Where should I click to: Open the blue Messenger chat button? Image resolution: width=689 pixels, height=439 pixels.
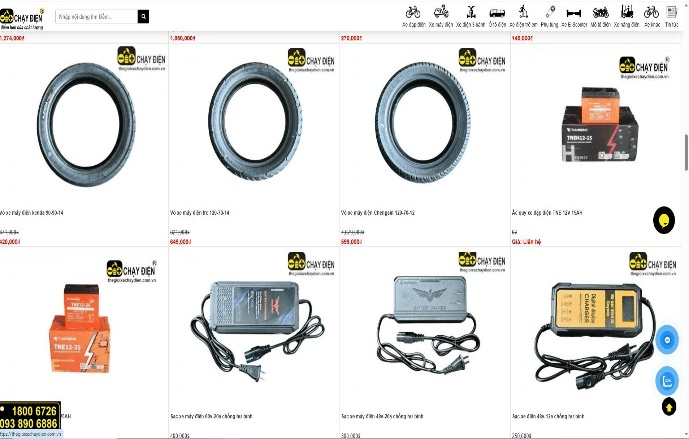[x=667, y=340]
